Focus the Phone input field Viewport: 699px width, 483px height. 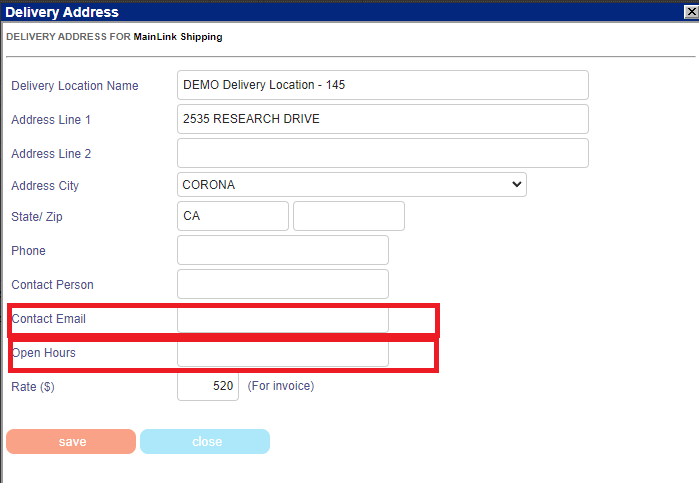[x=282, y=250]
